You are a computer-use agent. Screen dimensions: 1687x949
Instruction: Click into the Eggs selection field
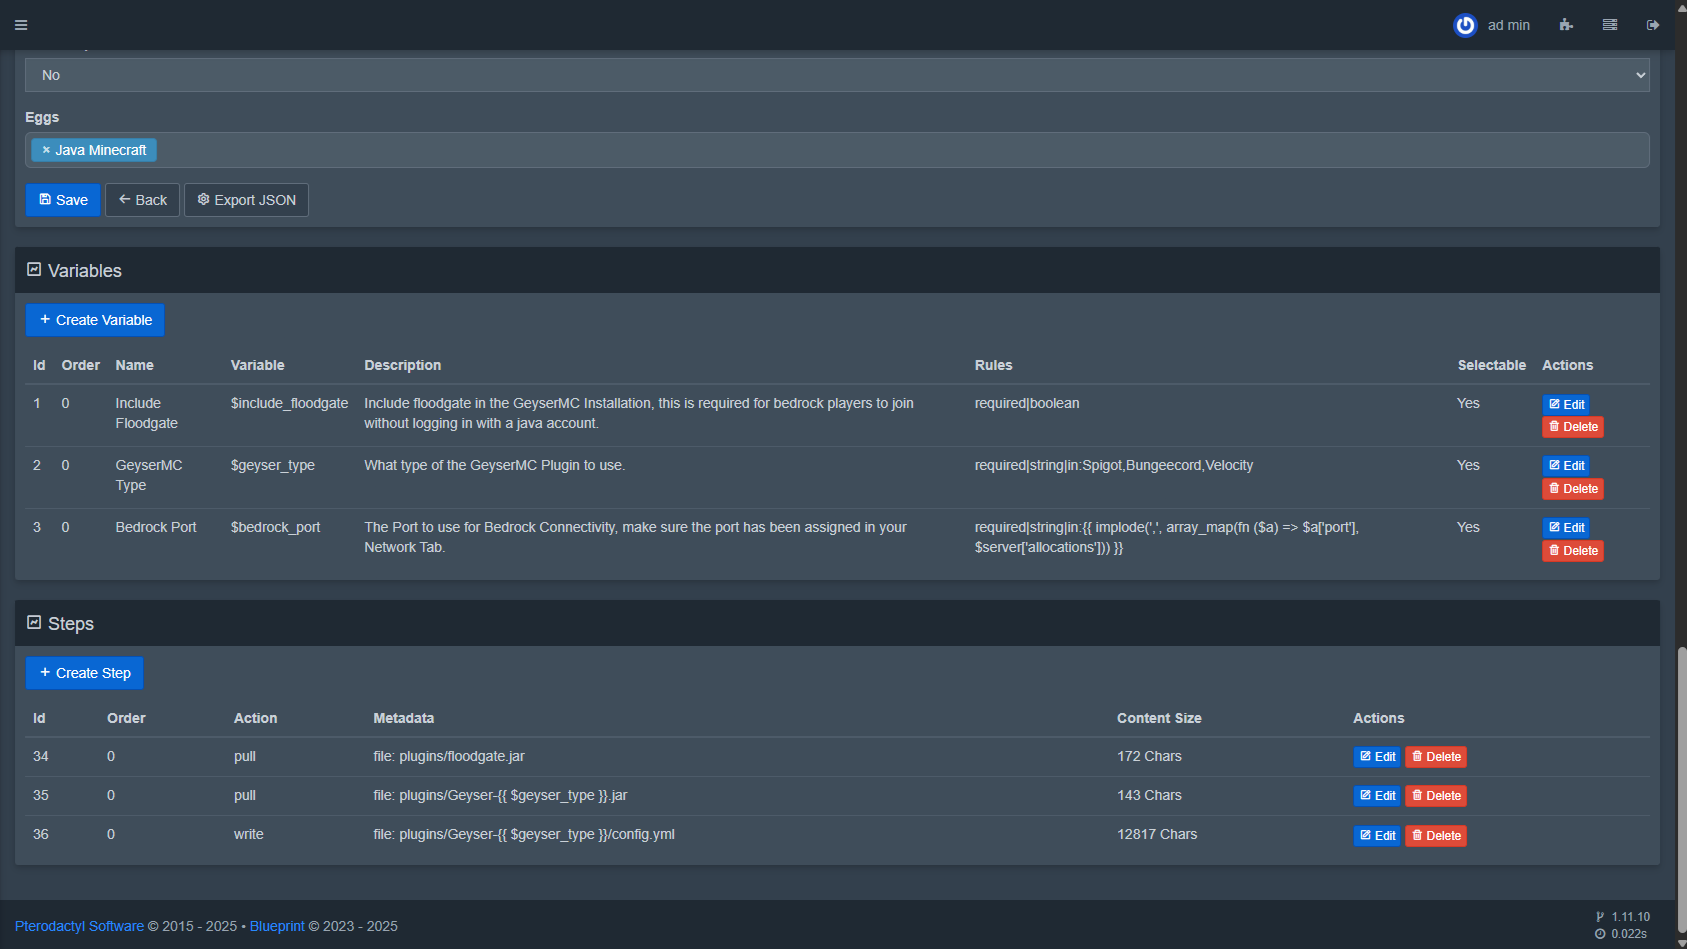[x=900, y=150]
